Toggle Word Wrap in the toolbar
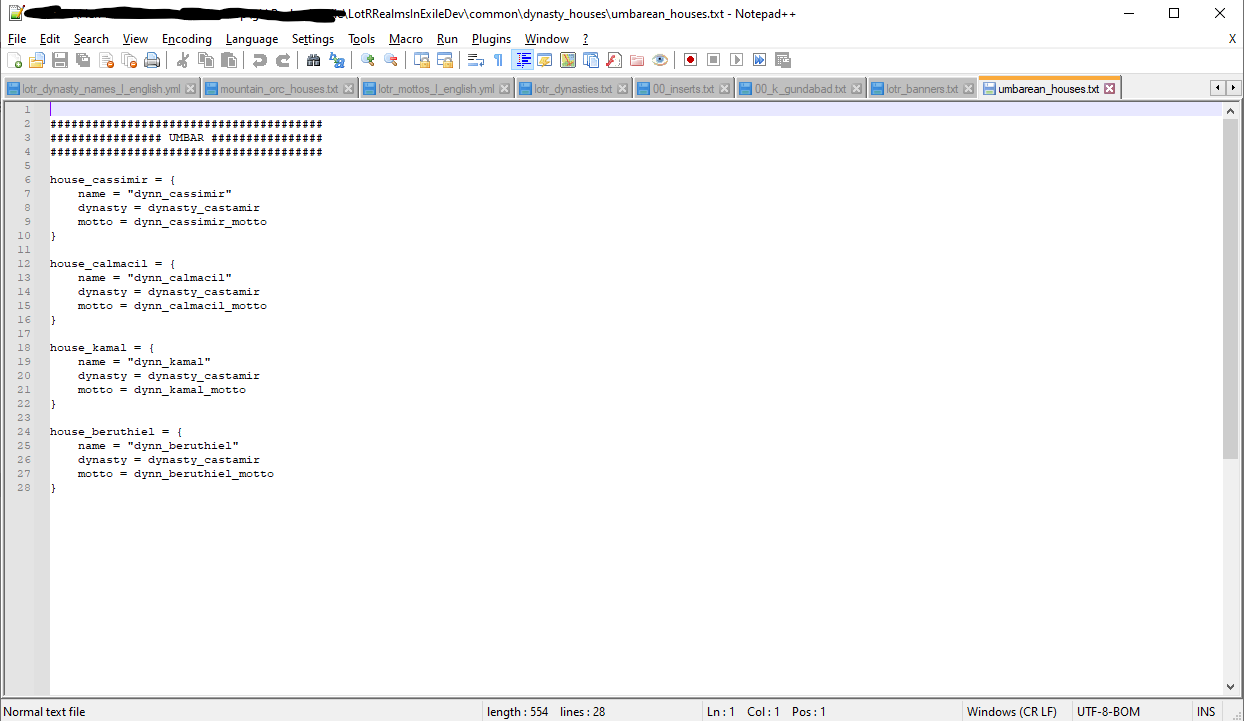1244x721 pixels. (x=476, y=60)
